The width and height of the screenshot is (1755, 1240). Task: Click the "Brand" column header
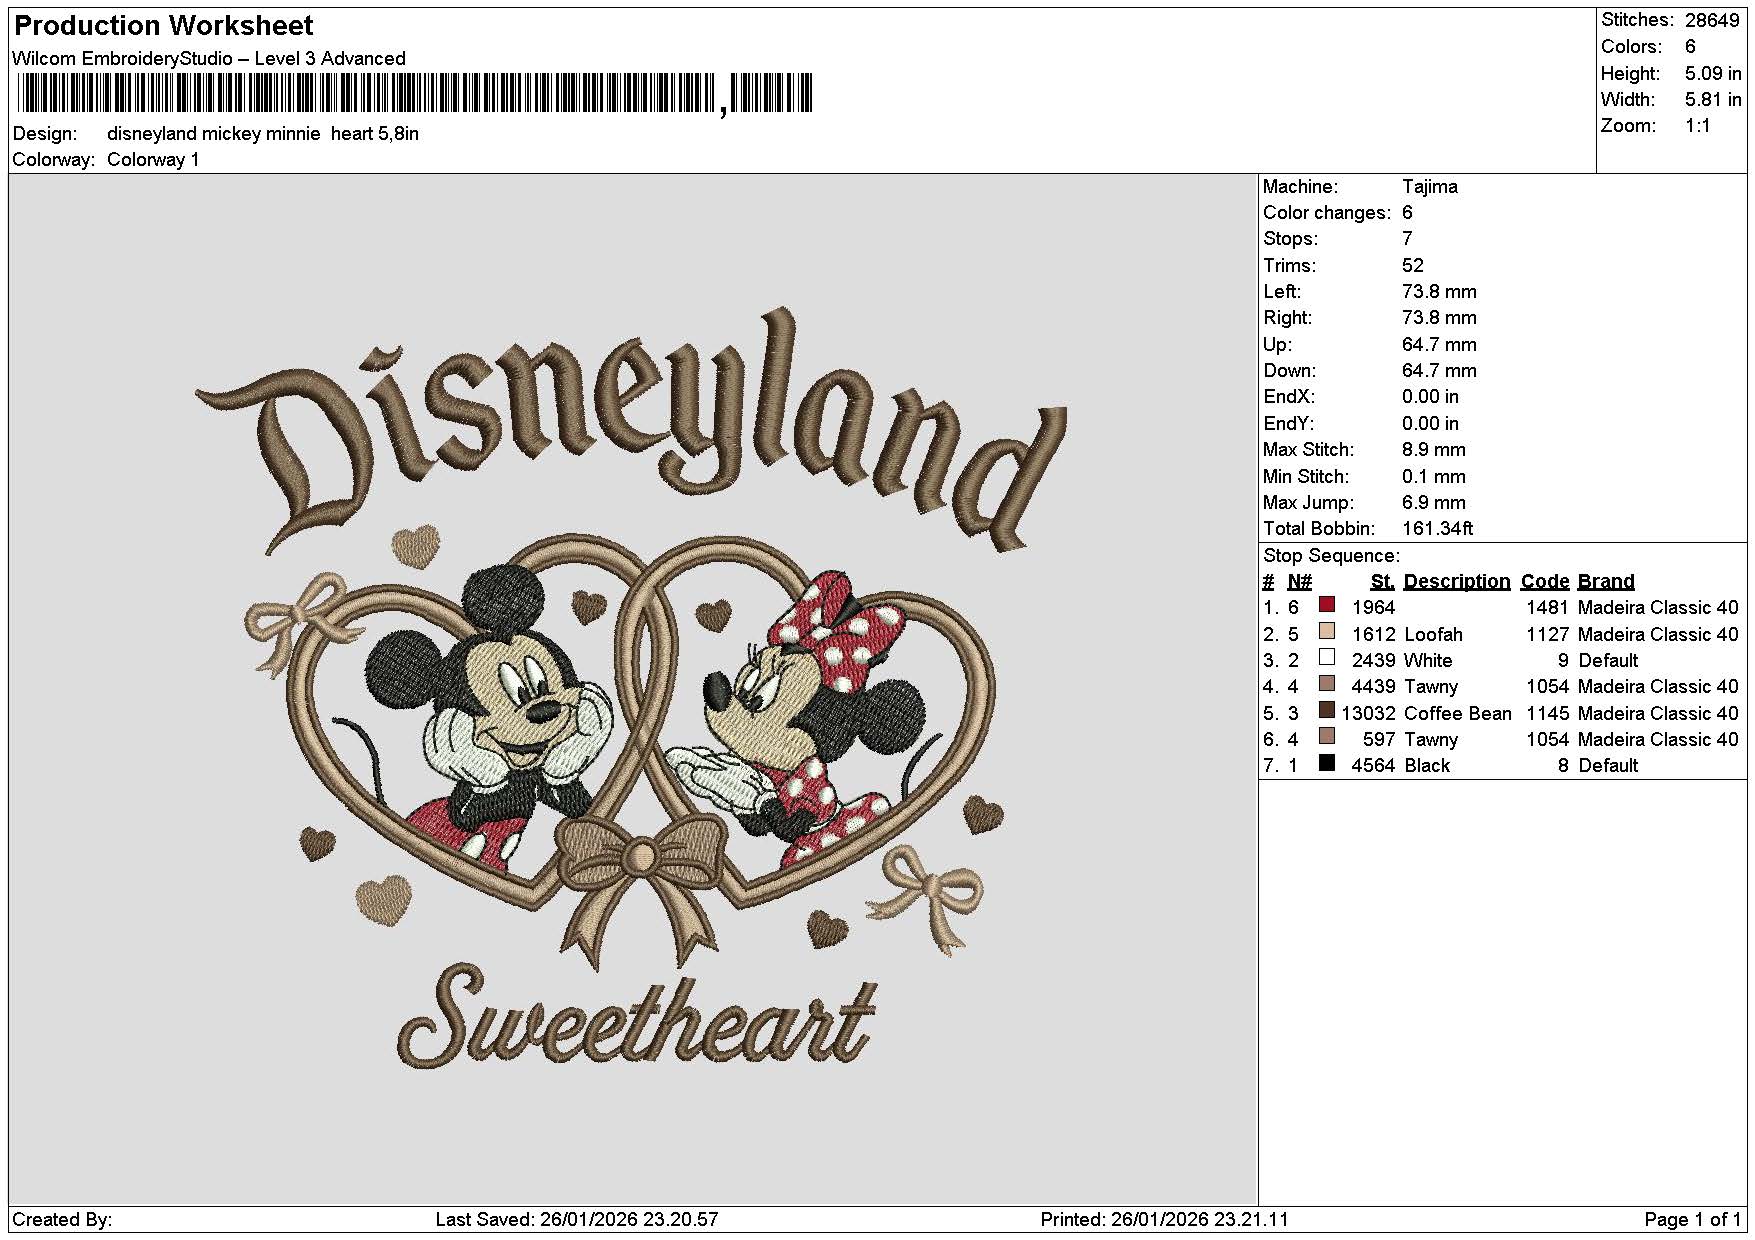click(1606, 582)
